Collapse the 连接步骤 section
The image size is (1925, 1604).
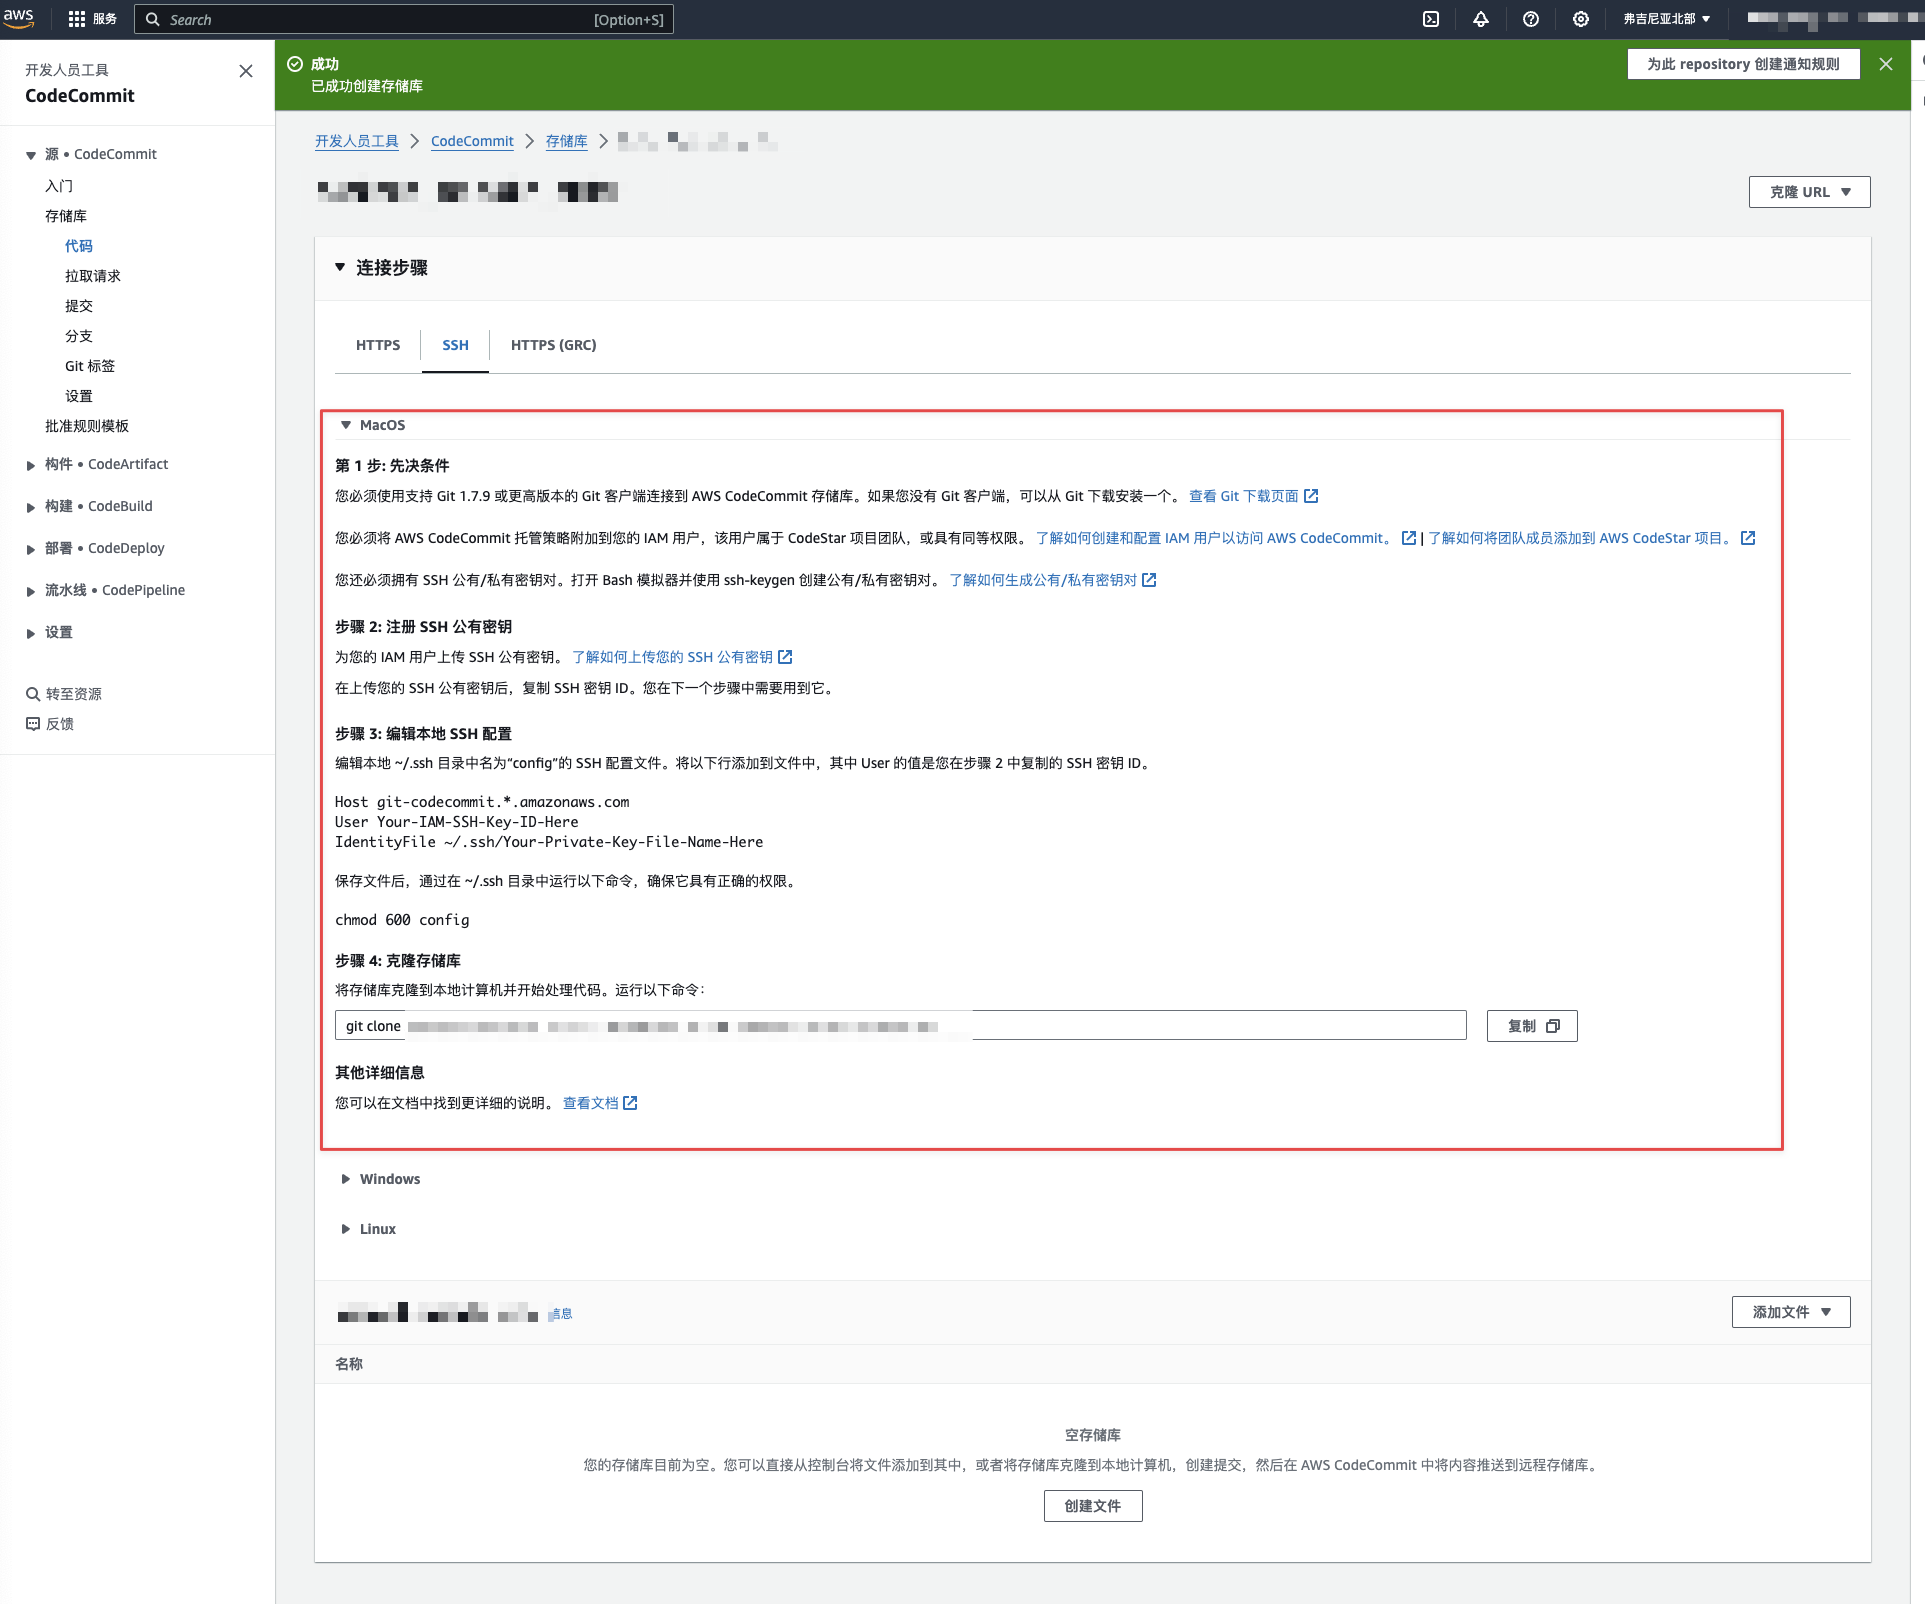click(340, 267)
